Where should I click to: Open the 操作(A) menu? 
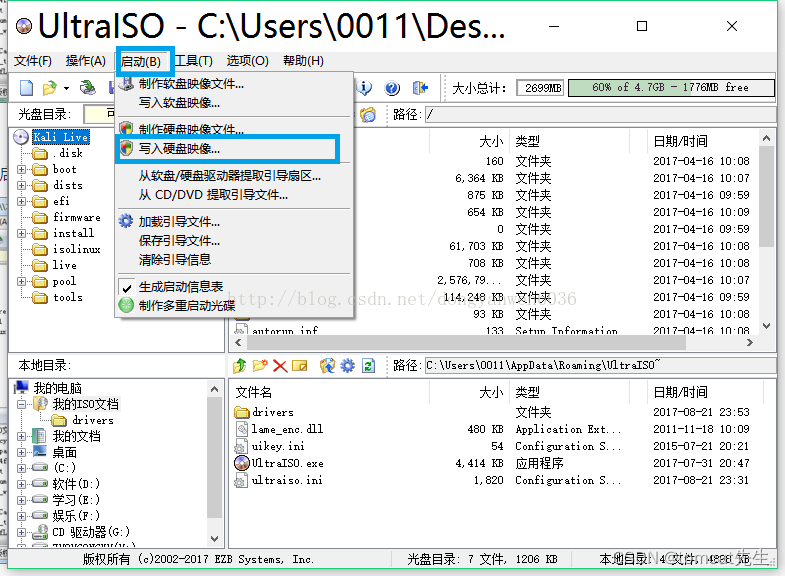click(x=86, y=61)
